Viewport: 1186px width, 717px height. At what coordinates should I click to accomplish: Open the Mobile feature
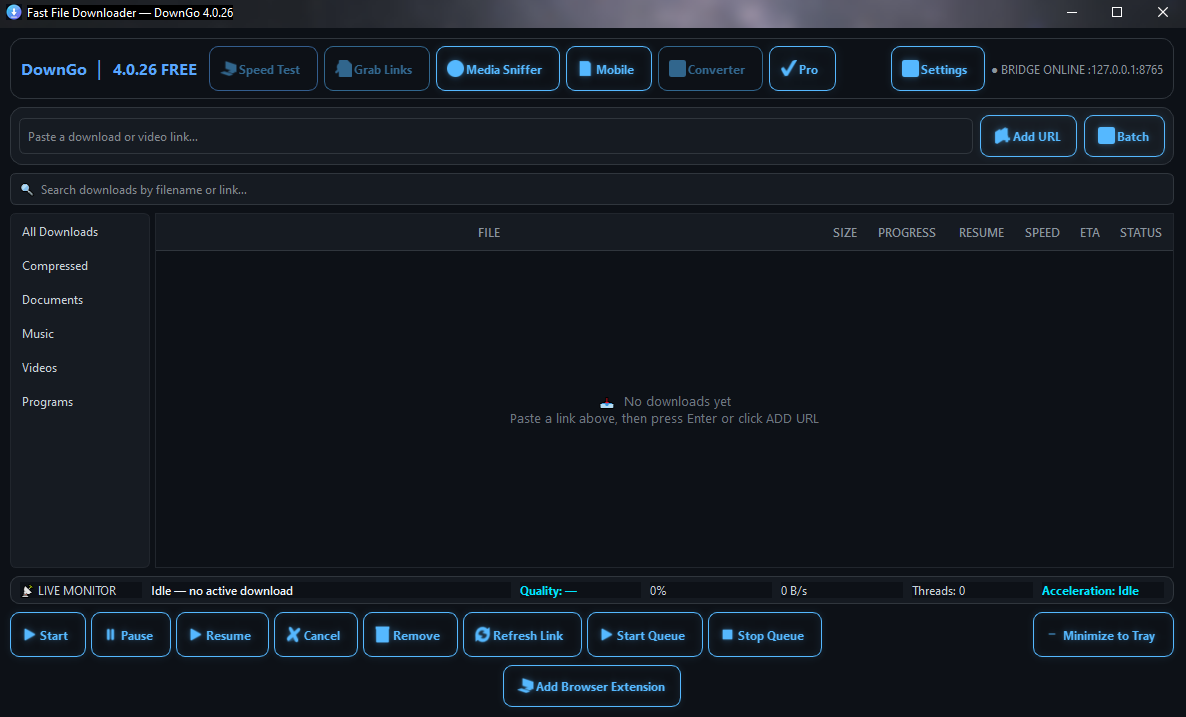click(609, 69)
